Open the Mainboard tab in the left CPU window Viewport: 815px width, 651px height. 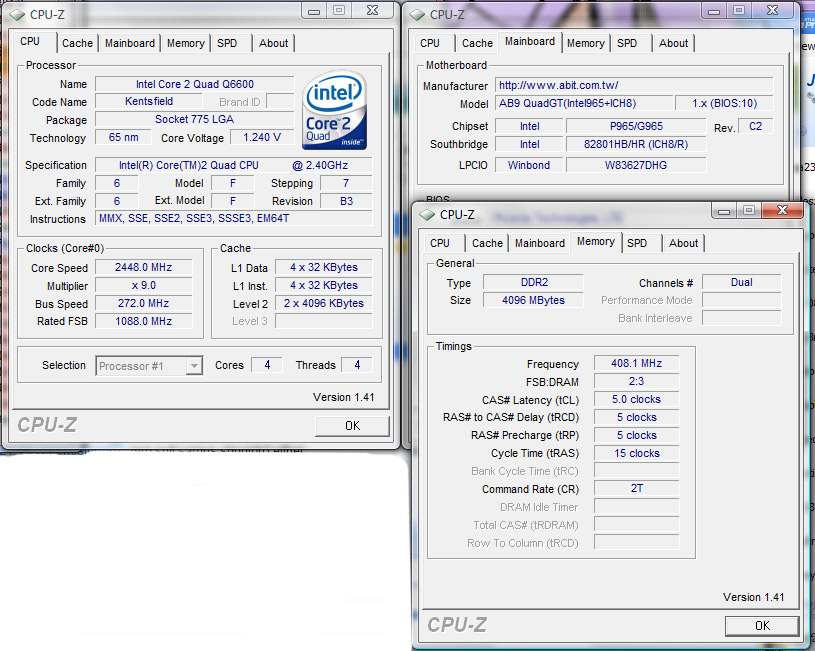[129, 43]
